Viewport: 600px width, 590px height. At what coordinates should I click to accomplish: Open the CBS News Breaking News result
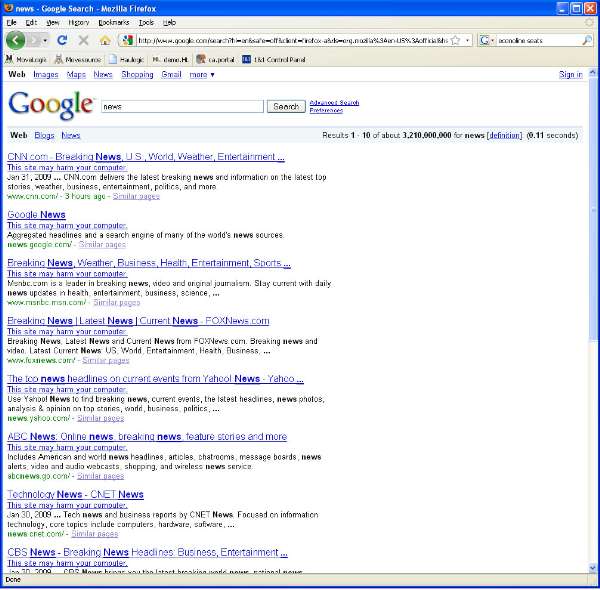pyautogui.click(x=147, y=552)
